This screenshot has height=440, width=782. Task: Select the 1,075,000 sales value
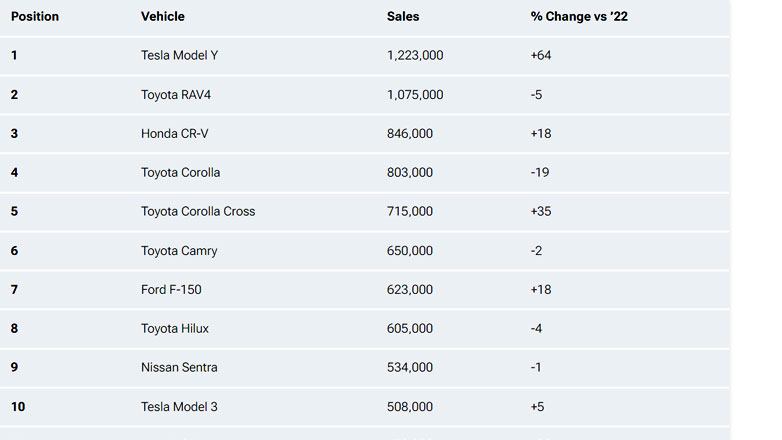(415, 95)
